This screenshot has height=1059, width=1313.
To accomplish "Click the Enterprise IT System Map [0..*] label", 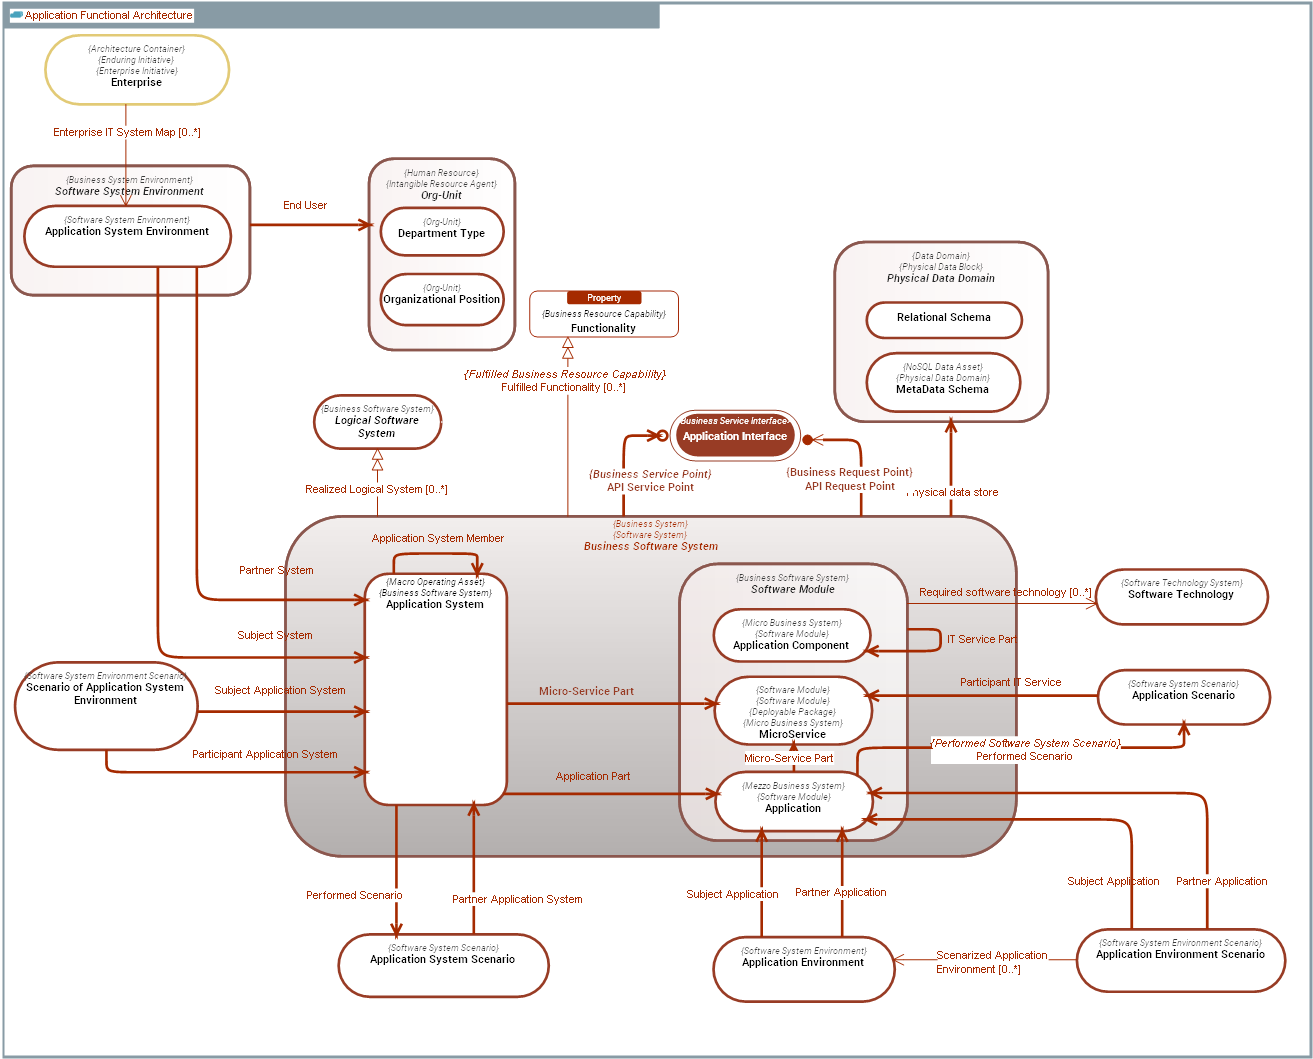I will pos(127,131).
